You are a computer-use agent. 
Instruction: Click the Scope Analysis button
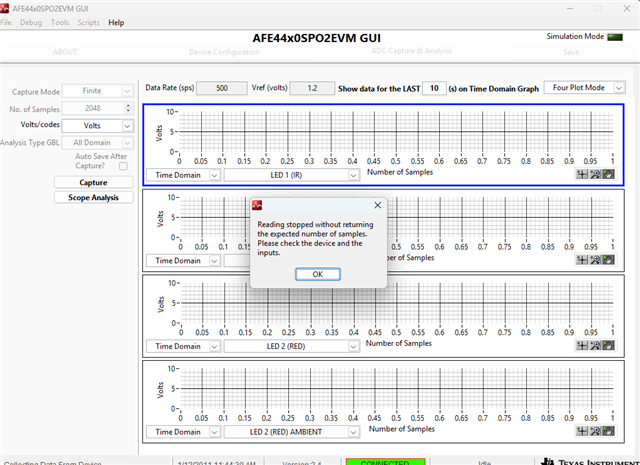pyautogui.click(x=93, y=197)
